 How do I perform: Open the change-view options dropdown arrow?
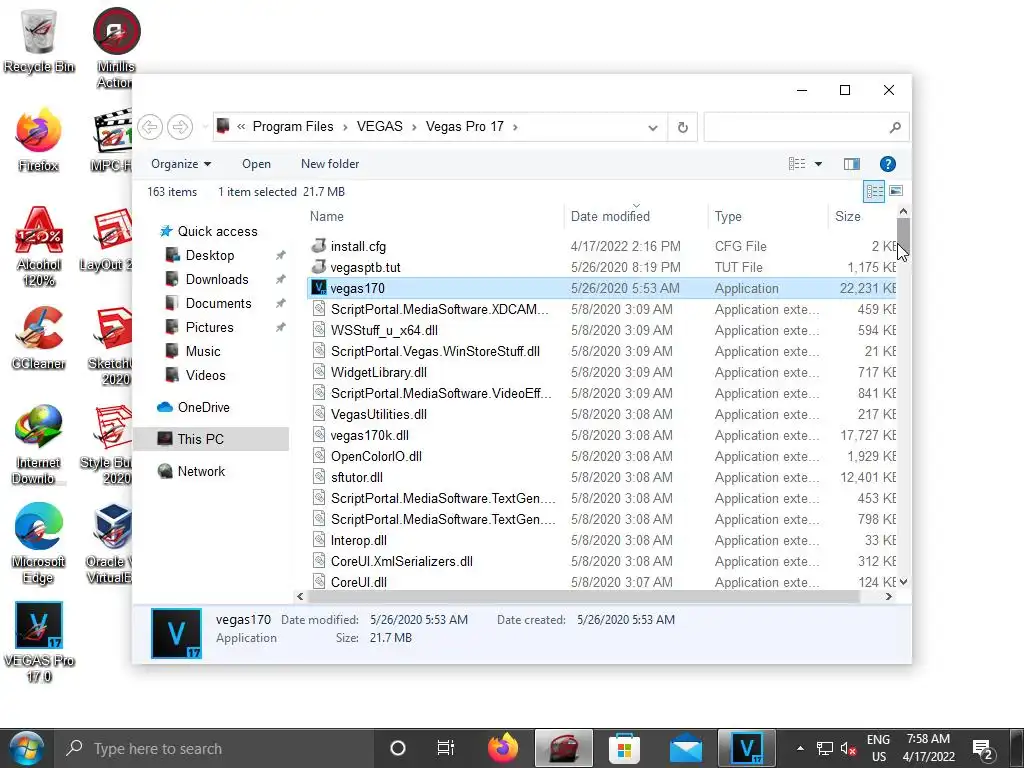click(x=818, y=164)
